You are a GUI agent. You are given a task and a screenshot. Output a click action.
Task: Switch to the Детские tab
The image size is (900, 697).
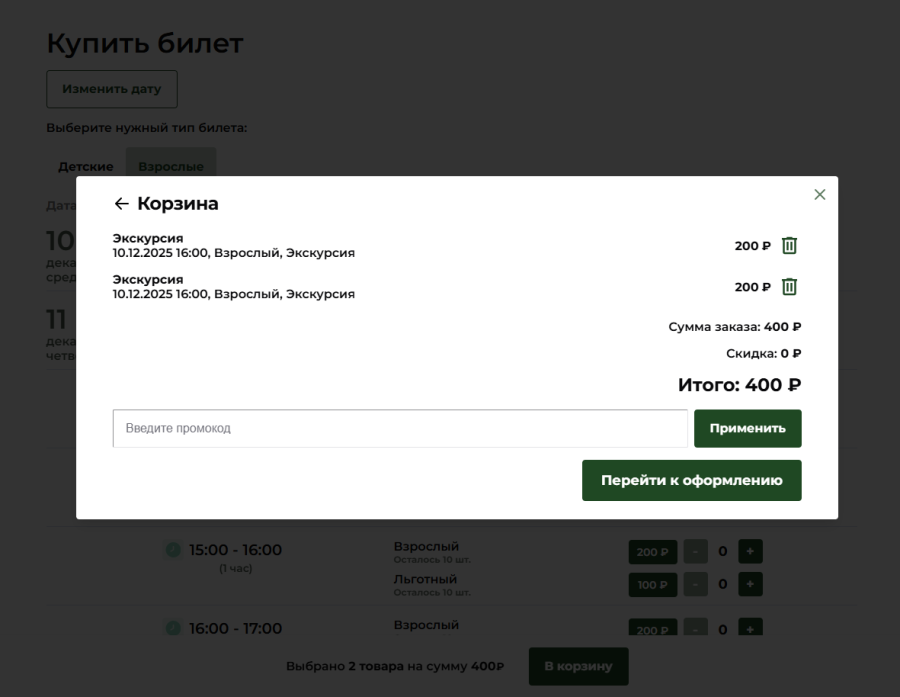pos(85,166)
